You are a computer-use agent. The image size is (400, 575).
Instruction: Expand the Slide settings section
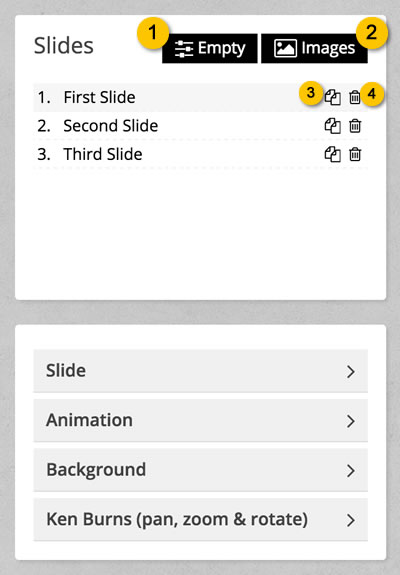201,371
